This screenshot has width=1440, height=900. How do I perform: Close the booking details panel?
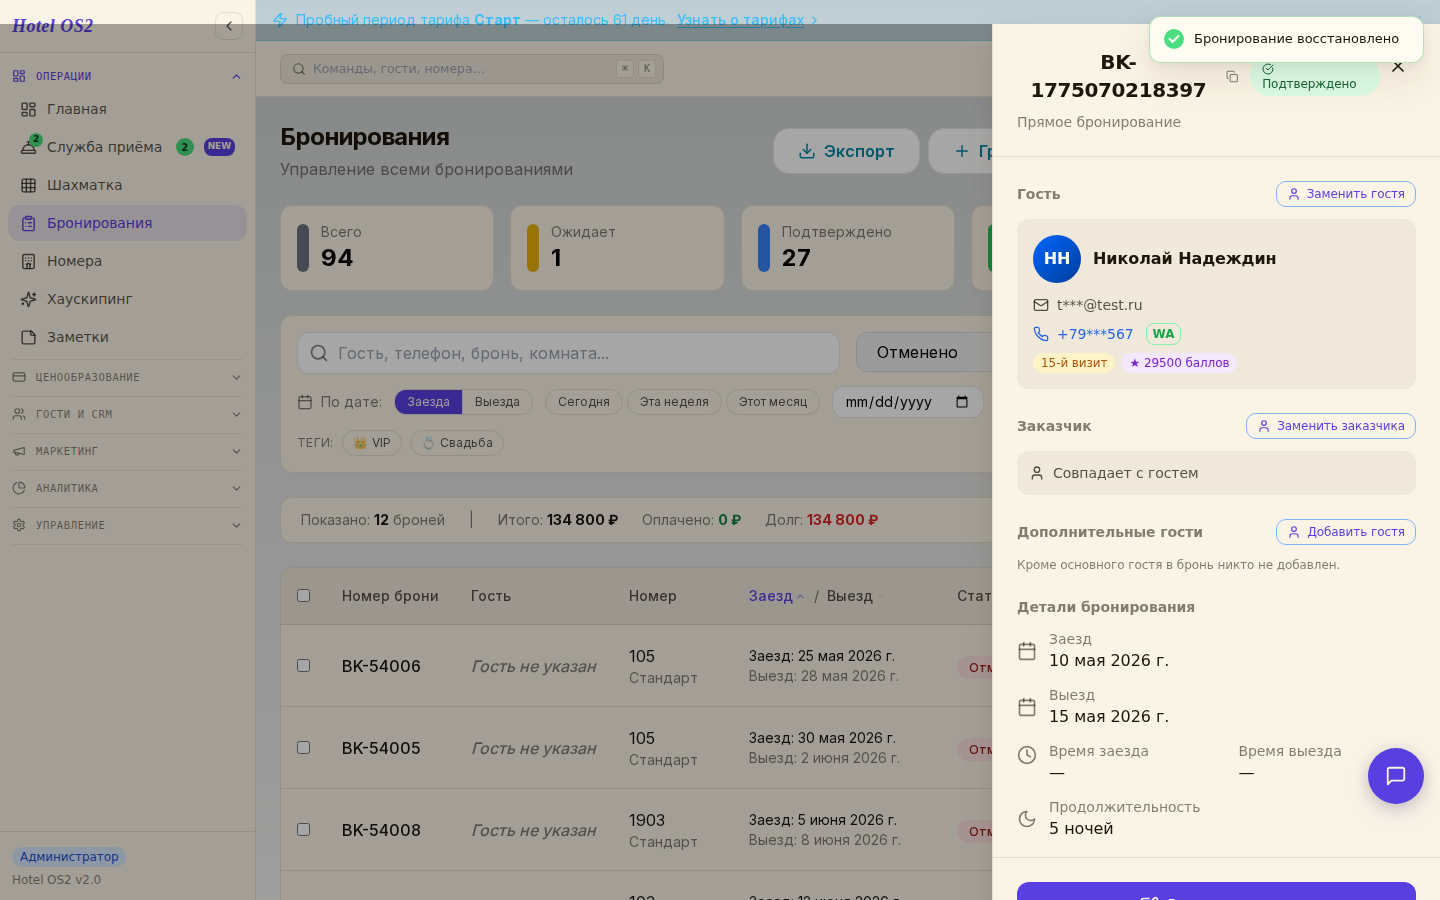pyautogui.click(x=1398, y=67)
